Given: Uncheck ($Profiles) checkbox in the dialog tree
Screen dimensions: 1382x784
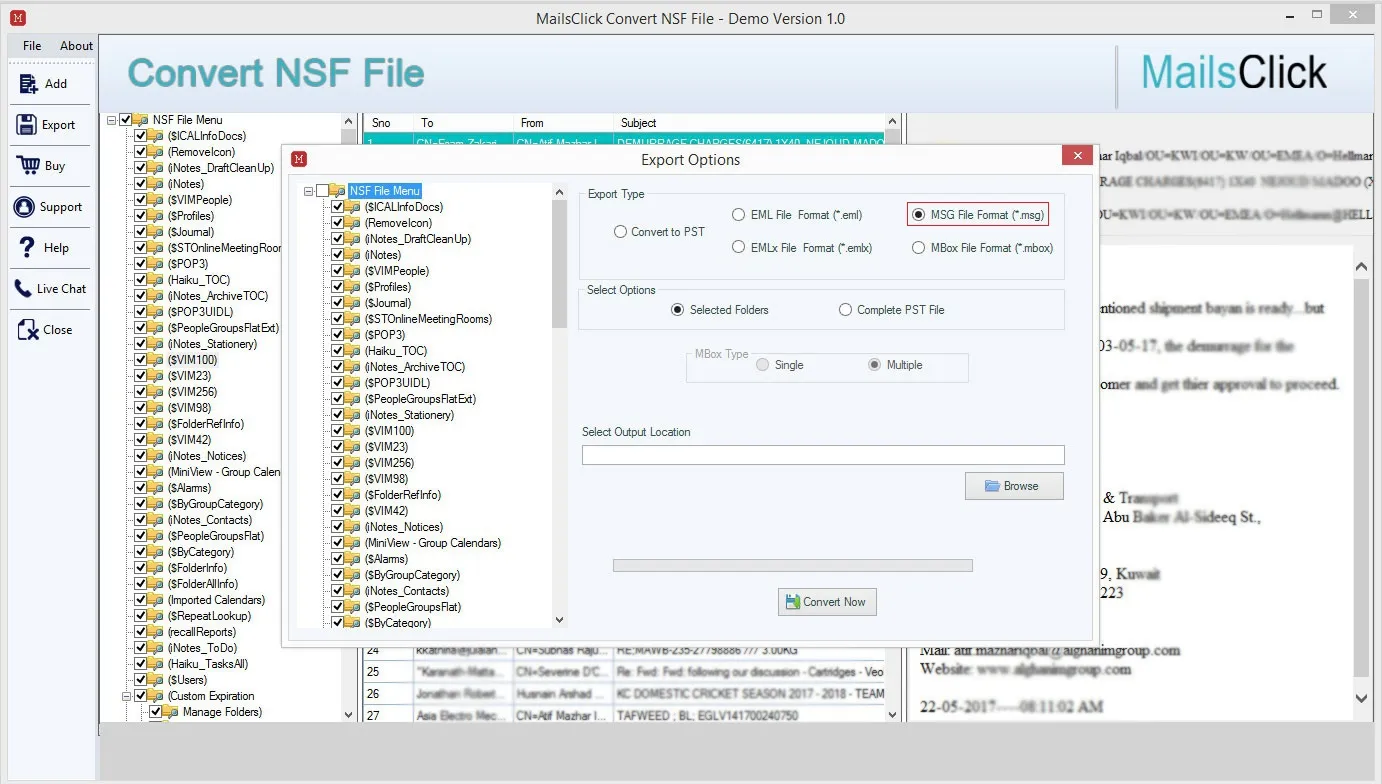Looking at the screenshot, I should click(x=338, y=287).
